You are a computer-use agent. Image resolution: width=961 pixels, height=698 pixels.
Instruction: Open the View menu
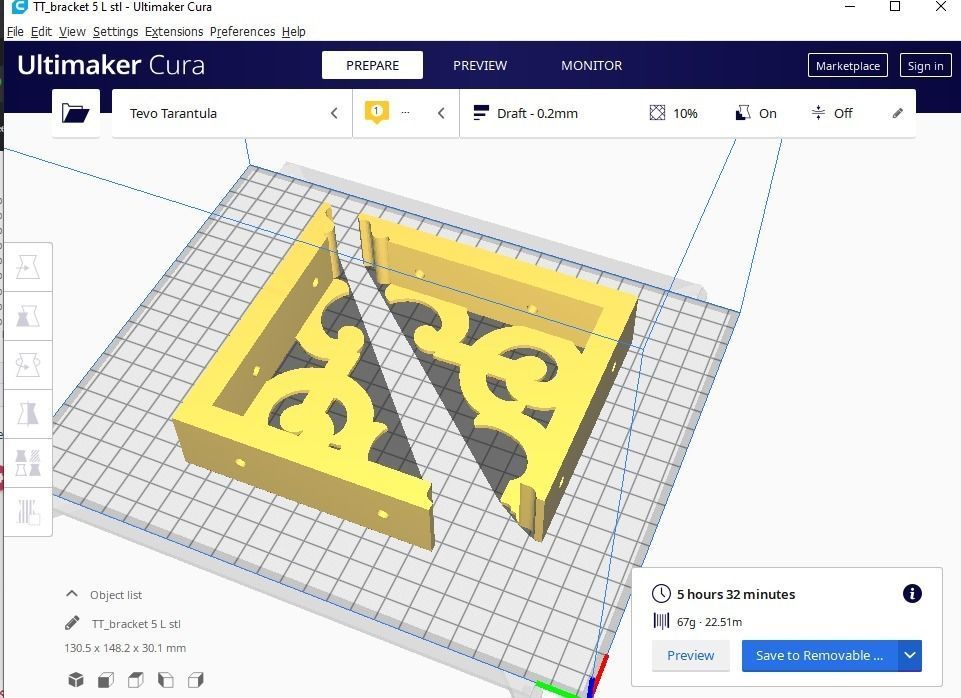point(72,32)
